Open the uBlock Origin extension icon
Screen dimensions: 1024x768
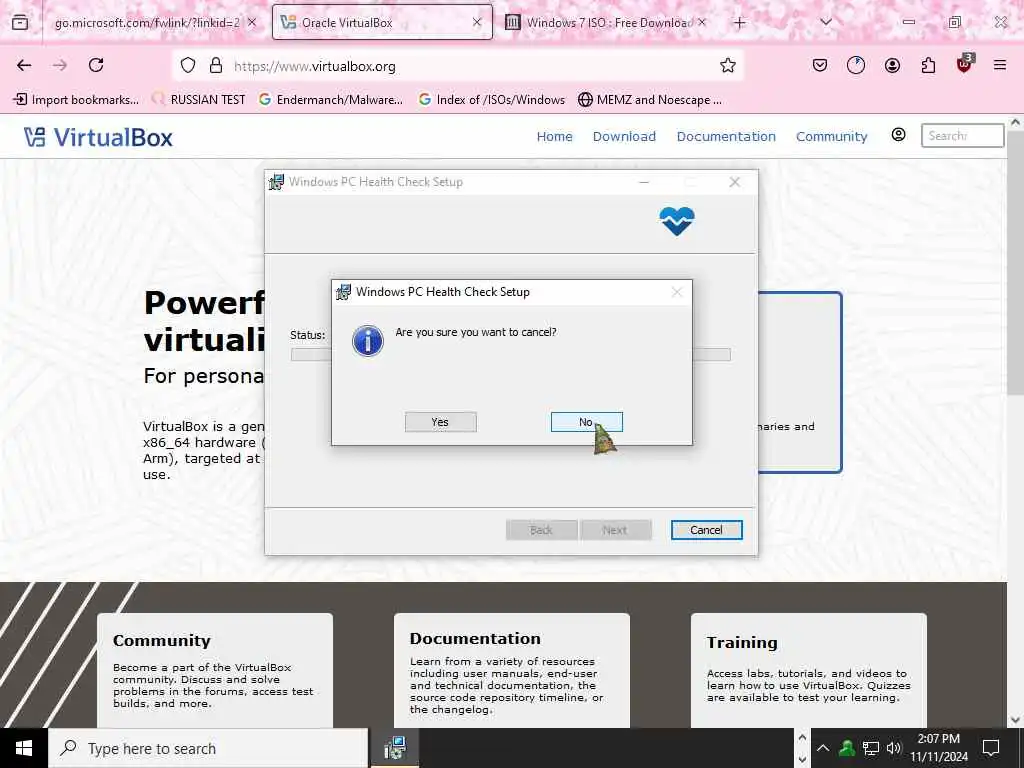click(x=965, y=64)
